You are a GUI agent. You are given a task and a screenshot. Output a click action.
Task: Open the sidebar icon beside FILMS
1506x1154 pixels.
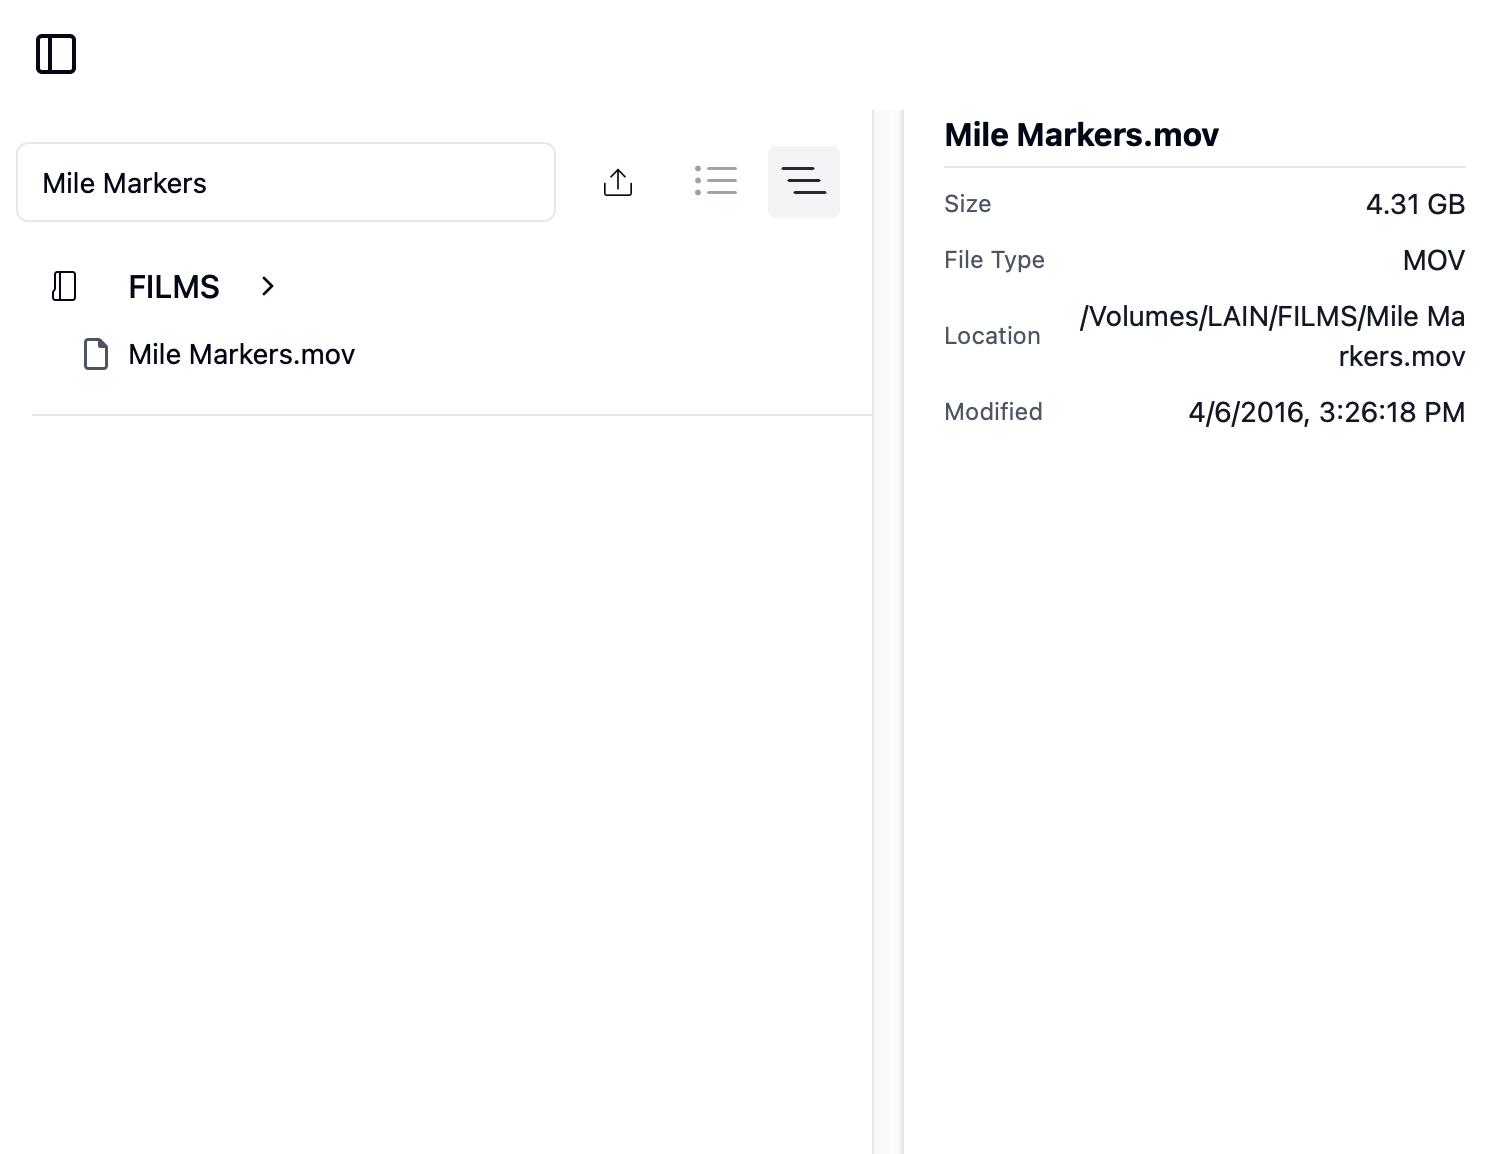(64, 287)
